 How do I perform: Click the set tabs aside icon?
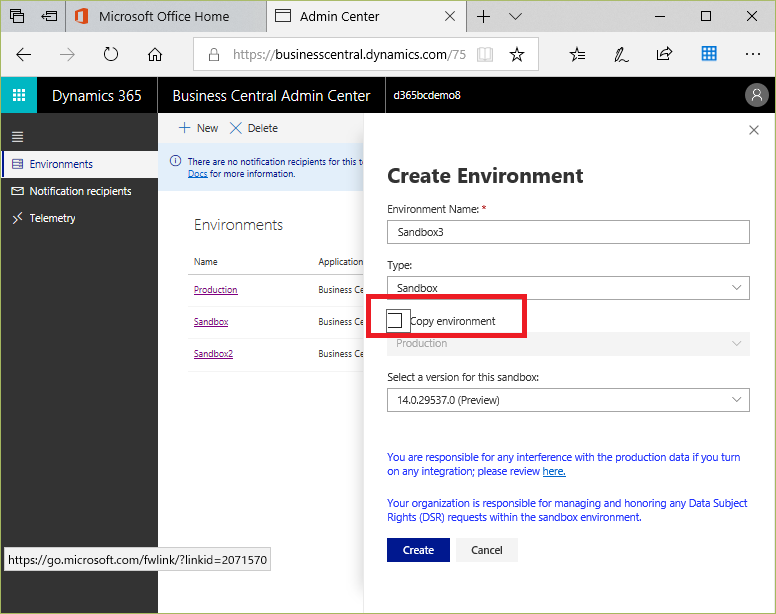49,16
